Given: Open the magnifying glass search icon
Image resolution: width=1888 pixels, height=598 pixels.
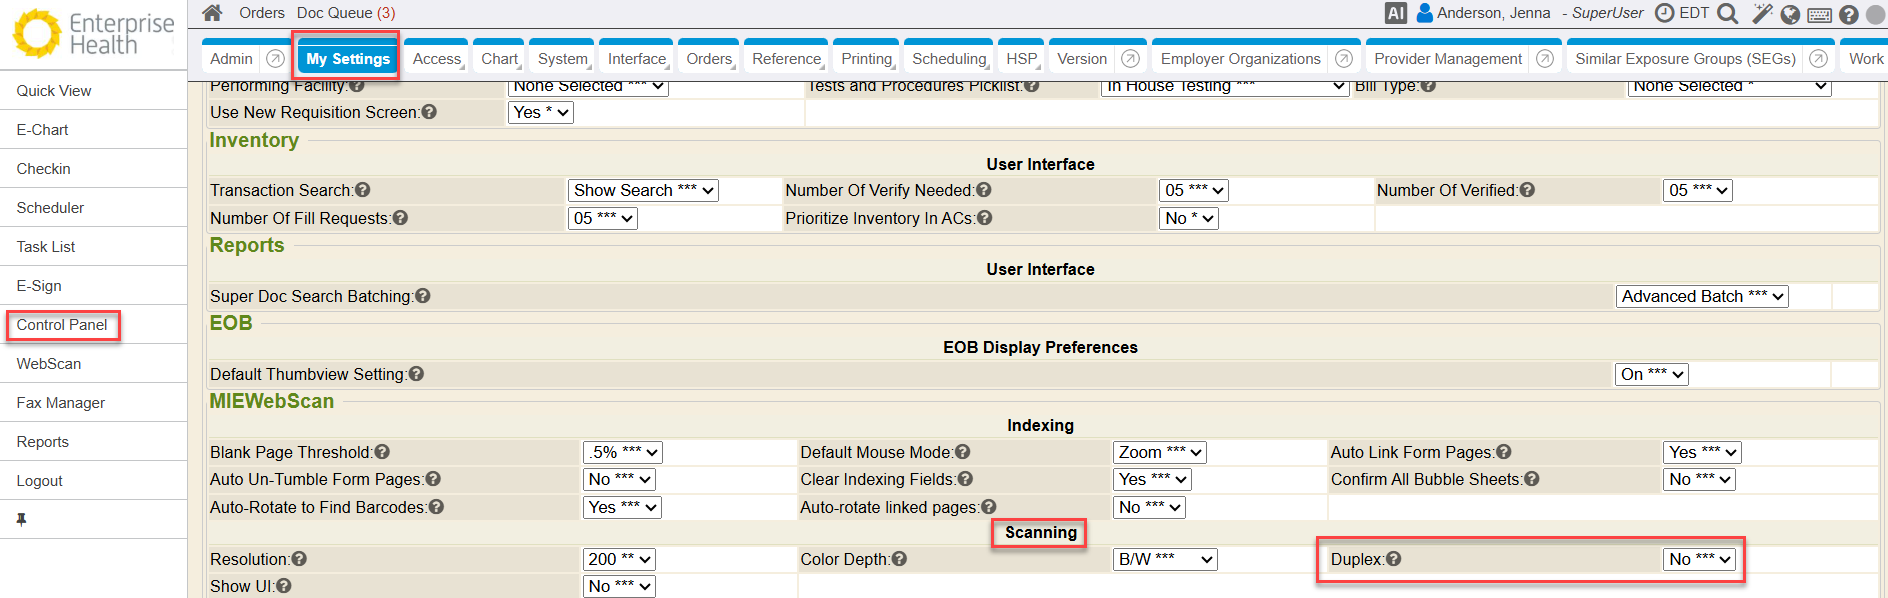Looking at the screenshot, I should pyautogui.click(x=1727, y=14).
